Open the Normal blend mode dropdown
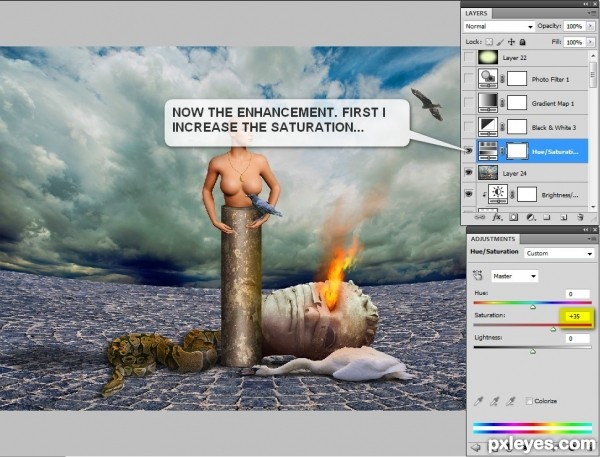This screenshot has width=600, height=457. click(499, 26)
